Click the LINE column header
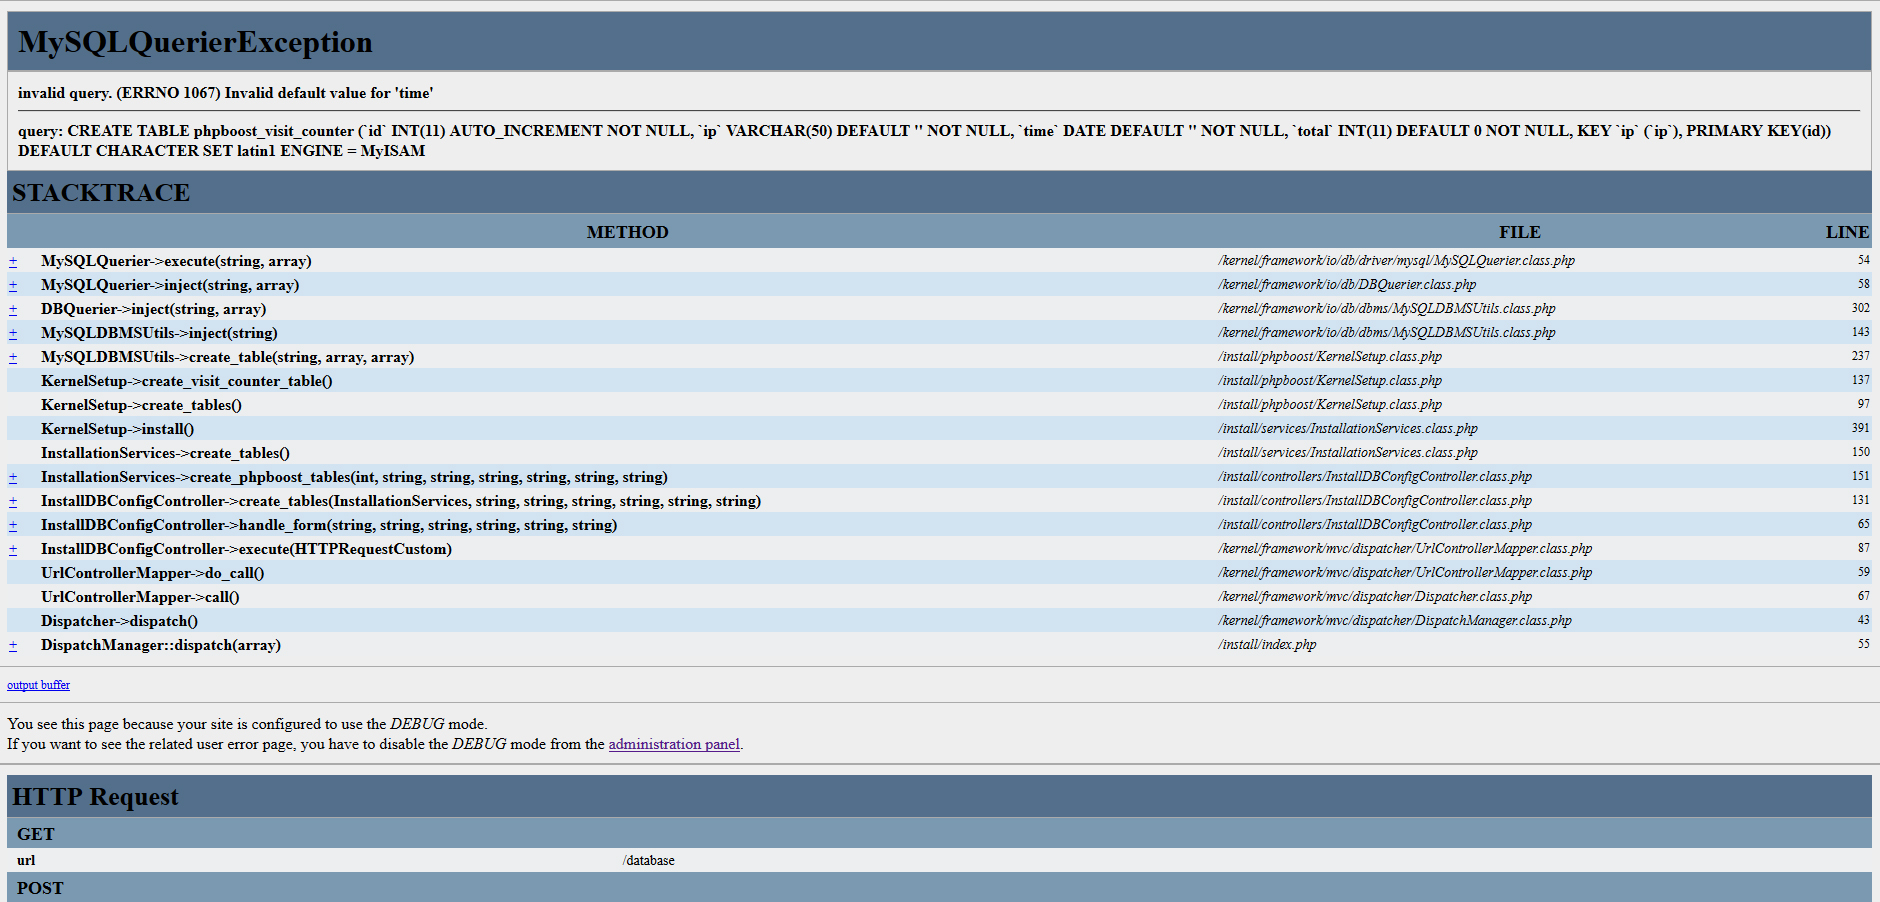This screenshot has width=1880, height=902. point(1846,232)
